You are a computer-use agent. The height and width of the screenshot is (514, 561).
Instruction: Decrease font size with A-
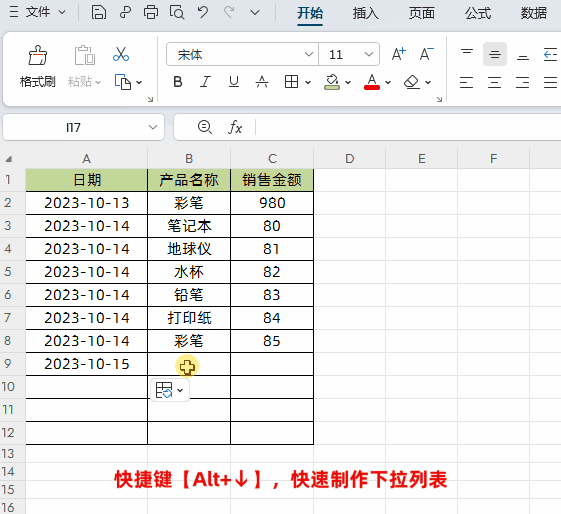426,54
